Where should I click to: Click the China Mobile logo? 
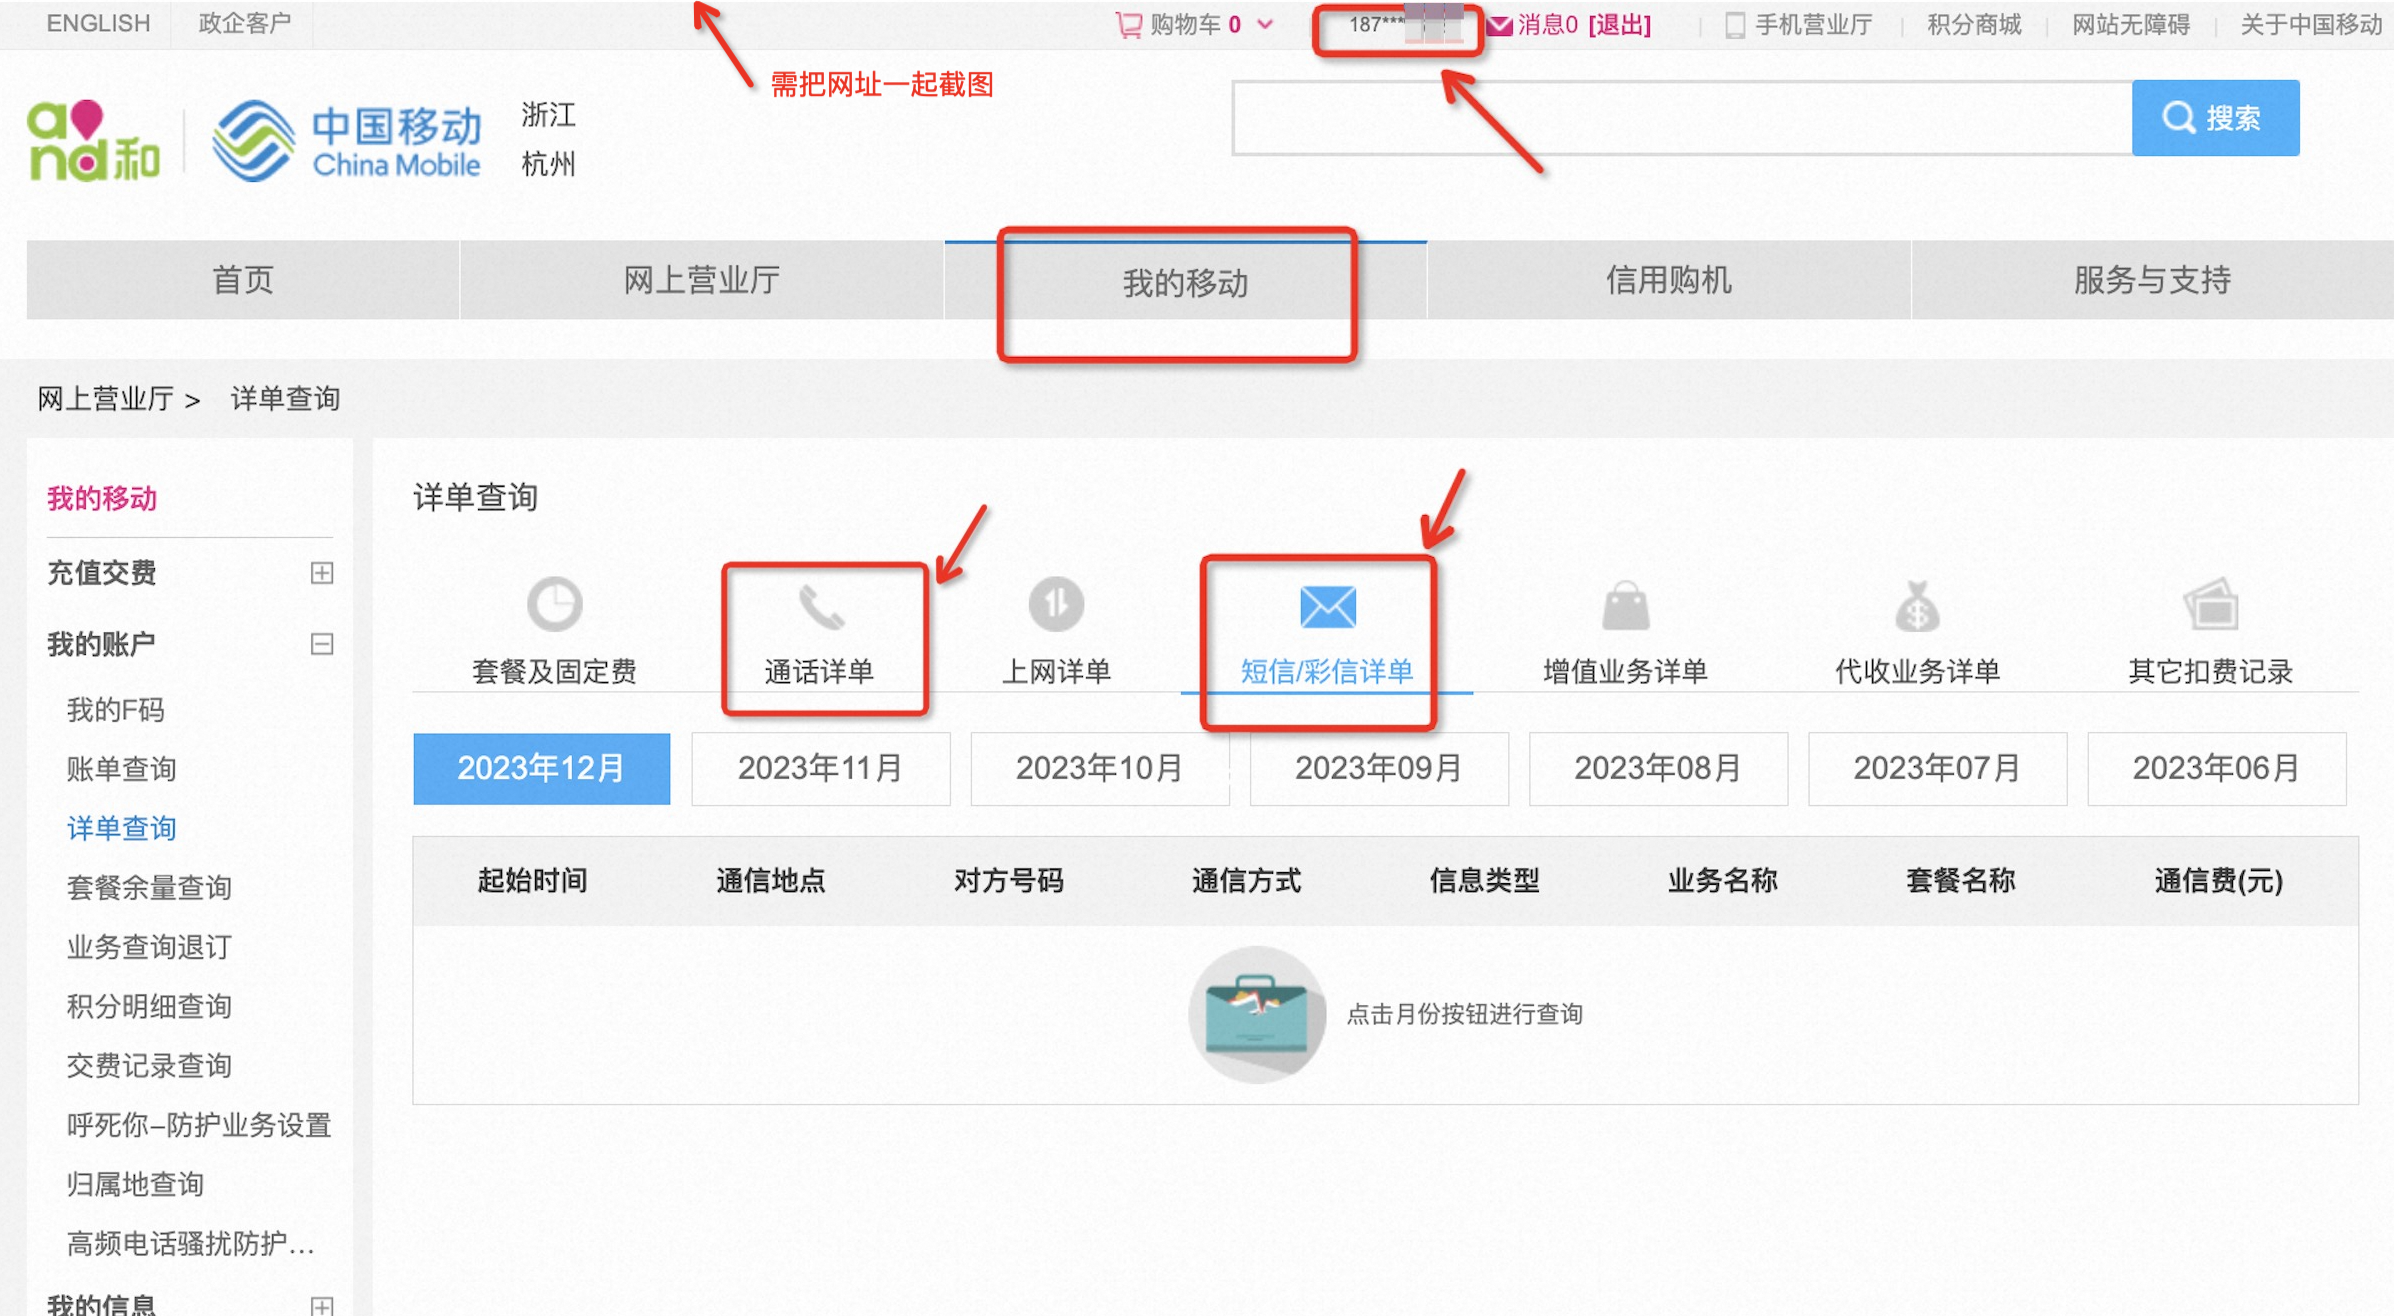click(x=347, y=141)
